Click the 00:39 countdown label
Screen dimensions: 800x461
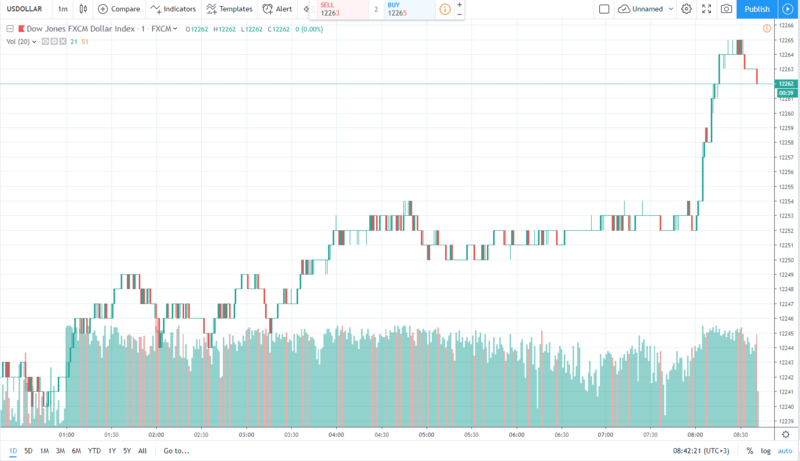786,93
